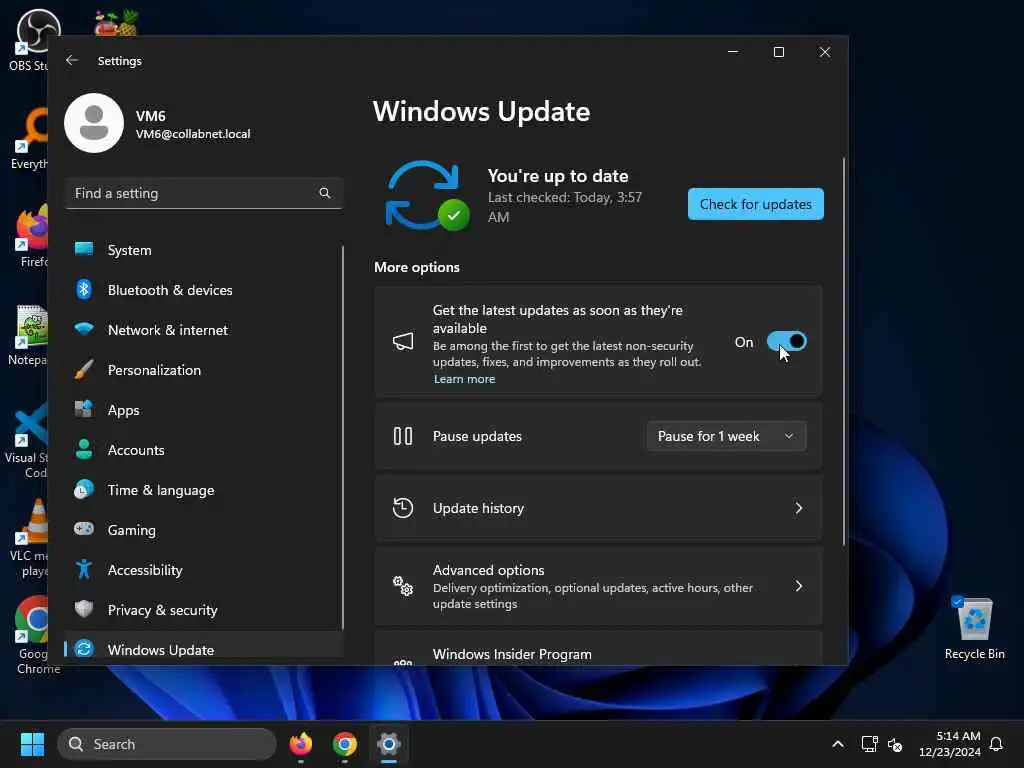Click the Windows Update sync icon in sidebar
This screenshot has height=768, width=1024.
[x=84, y=649]
